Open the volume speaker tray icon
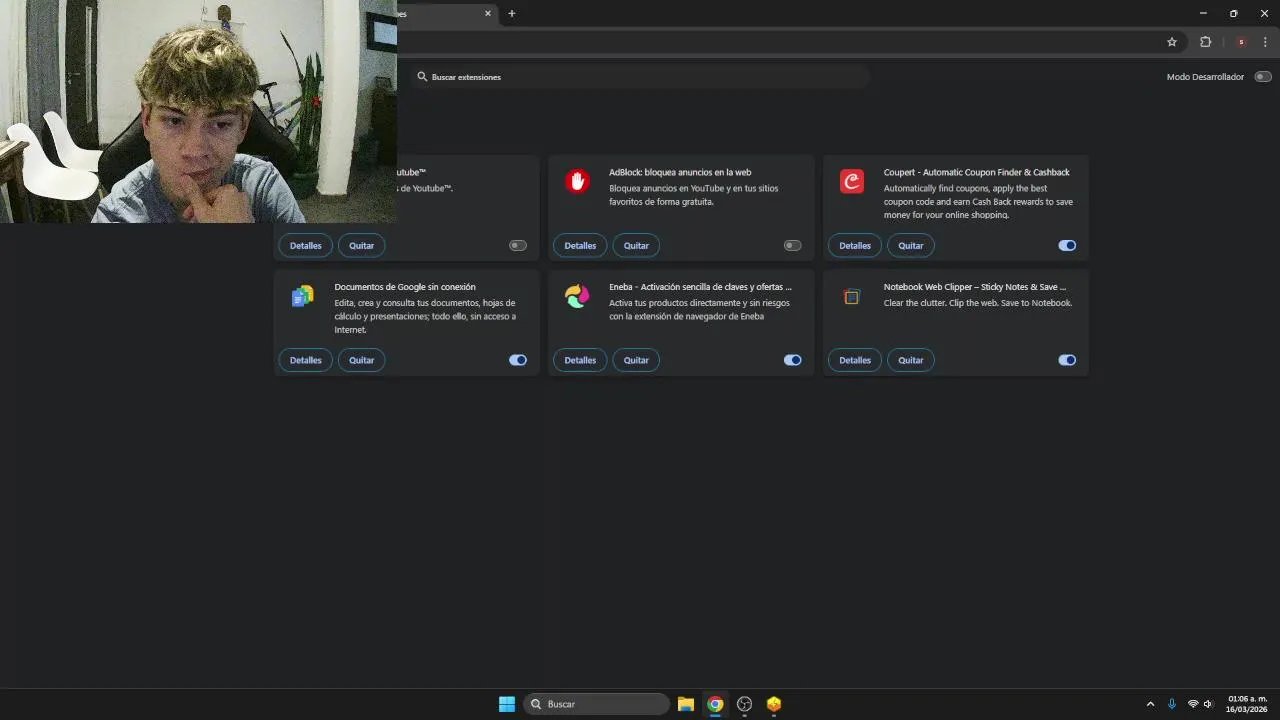The image size is (1280, 720). click(x=1208, y=704)
